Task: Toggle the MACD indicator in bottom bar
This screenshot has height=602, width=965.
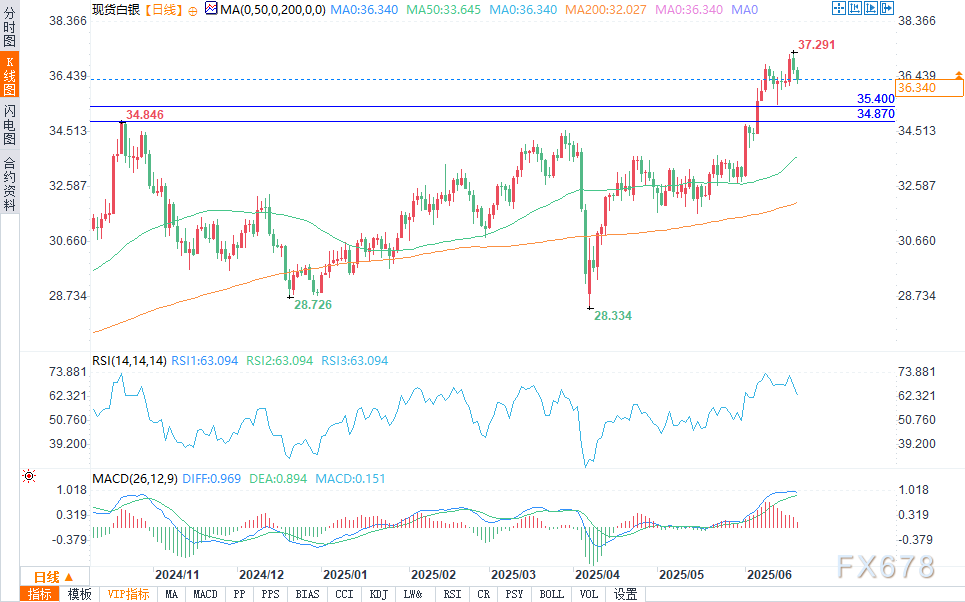Action: (x=205, y=594)
